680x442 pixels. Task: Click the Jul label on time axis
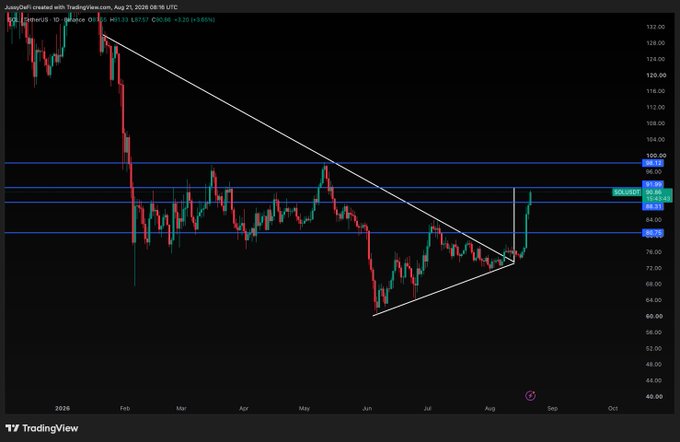(x=428, y=408)
